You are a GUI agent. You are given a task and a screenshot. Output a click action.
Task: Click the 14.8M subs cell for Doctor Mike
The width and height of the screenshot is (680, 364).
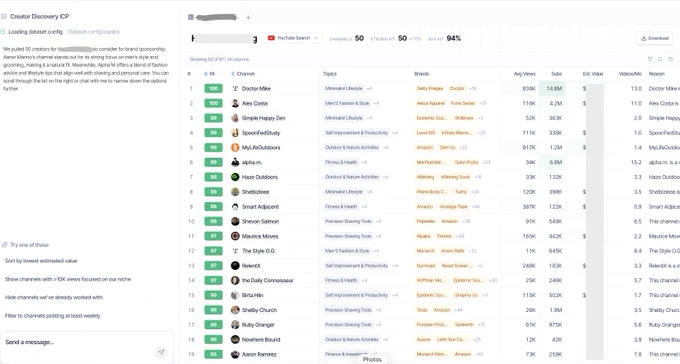[x=552, y=89]
